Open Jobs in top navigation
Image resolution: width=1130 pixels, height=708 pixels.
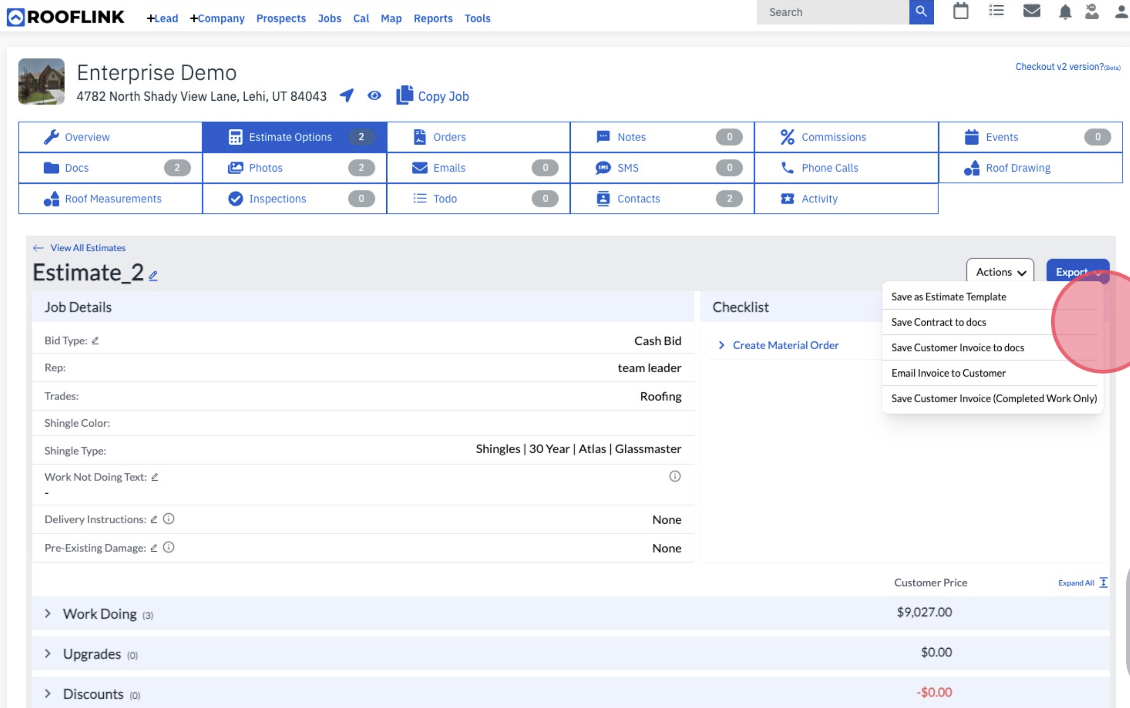tap(329, 18)
